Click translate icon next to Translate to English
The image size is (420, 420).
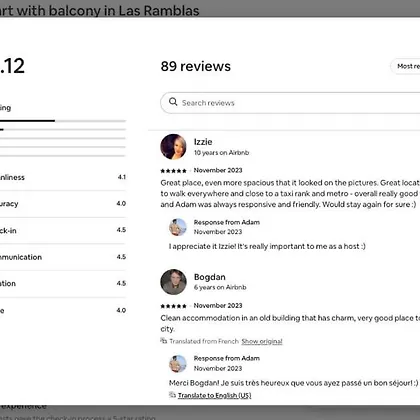tap(172, 395)
